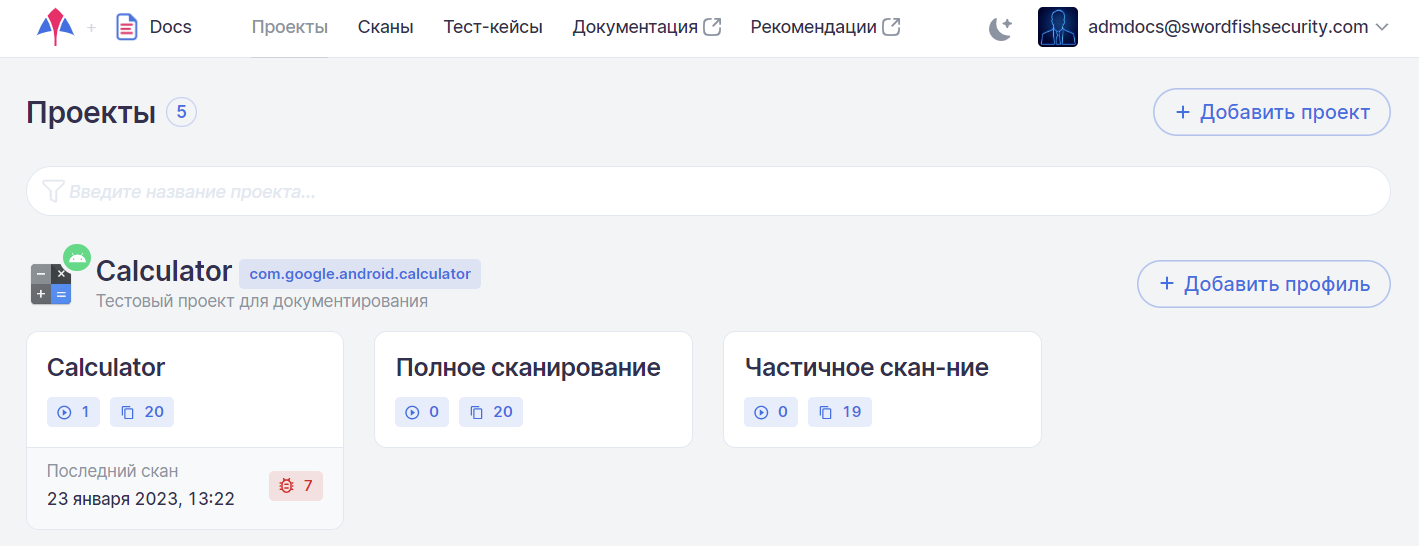Switch to the Сканы tab
This screenshot has height=546, width=1419.
click(385, 28)
